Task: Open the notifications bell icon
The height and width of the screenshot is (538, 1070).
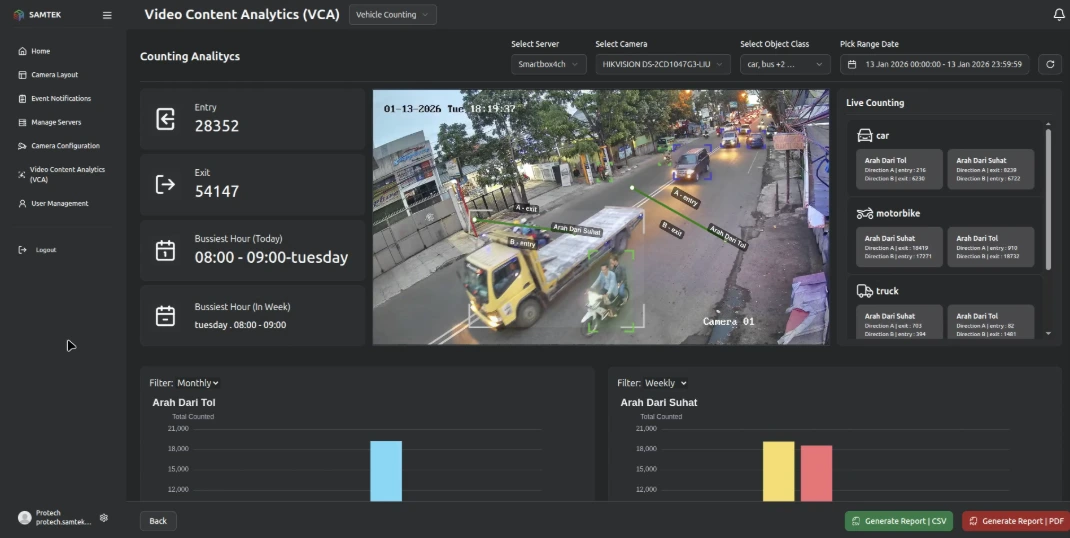Action: coord(1059,15)
